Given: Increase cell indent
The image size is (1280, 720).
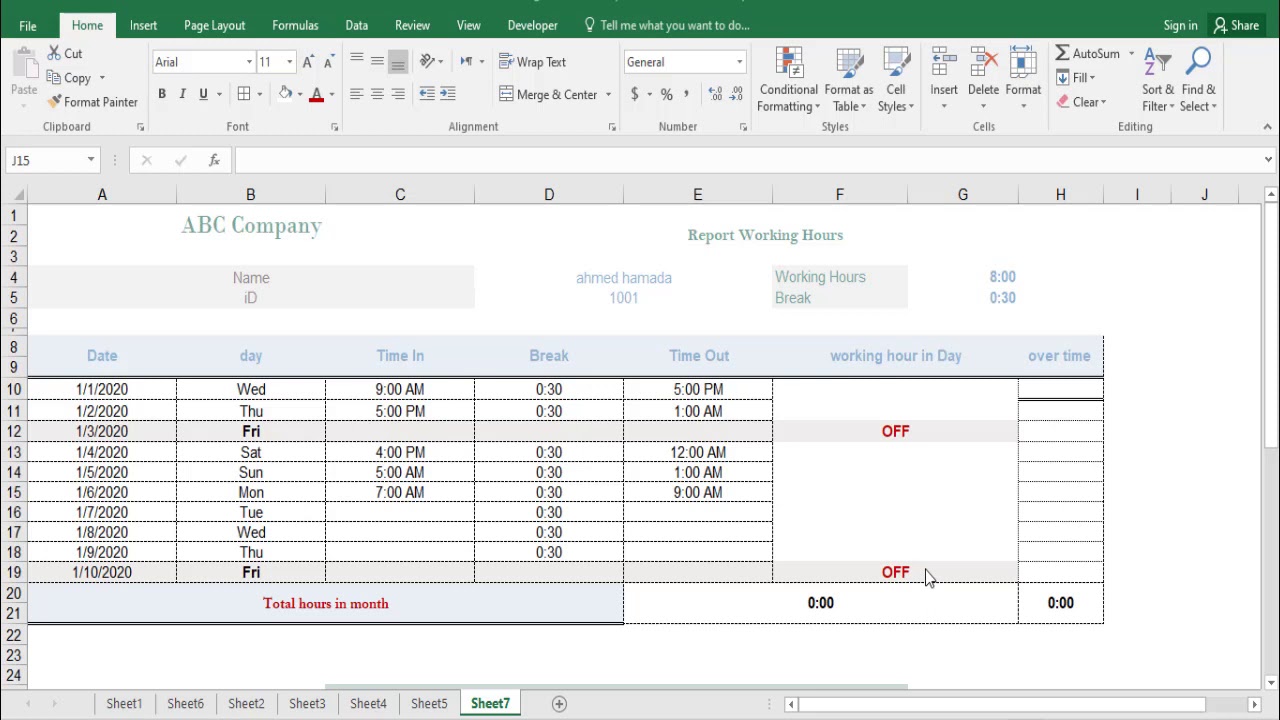Looking at the screenshot, I should tap(447, 94).
